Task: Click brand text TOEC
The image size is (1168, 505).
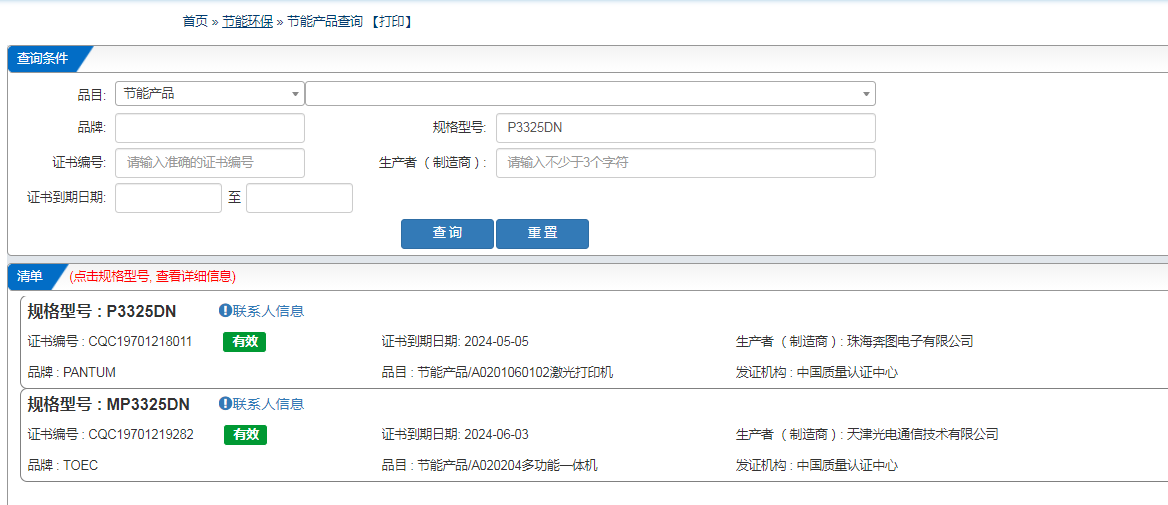Action: pos(81,466)
